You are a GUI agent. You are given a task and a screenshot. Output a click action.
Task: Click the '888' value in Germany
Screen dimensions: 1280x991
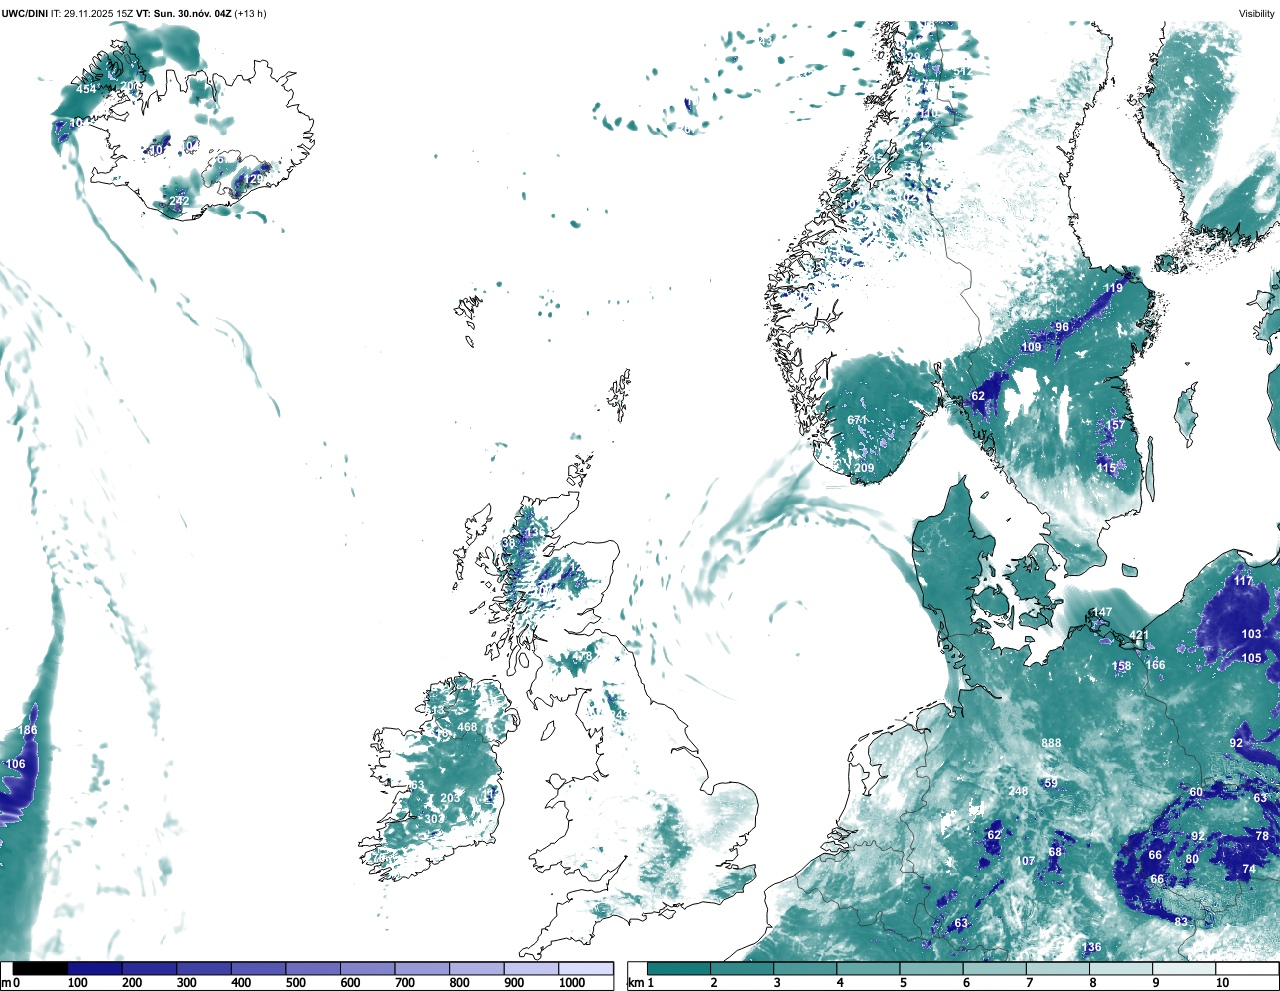click(x=1051, y=743)
